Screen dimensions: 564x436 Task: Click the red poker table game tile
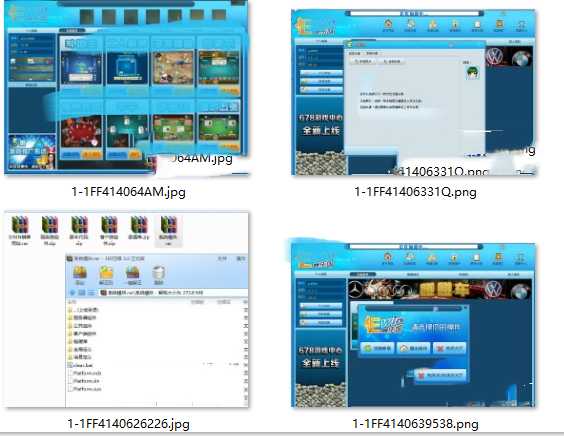tap(81, 132)
